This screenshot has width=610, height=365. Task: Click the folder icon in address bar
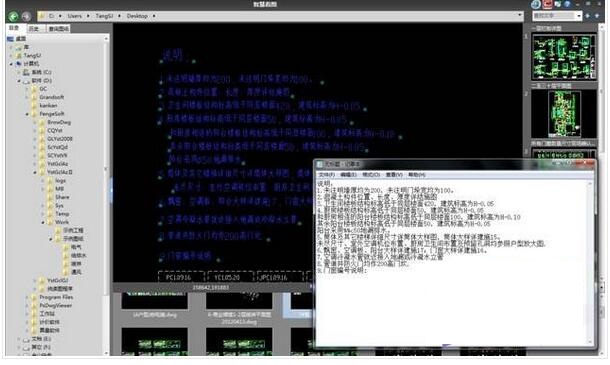click(42, 16)
